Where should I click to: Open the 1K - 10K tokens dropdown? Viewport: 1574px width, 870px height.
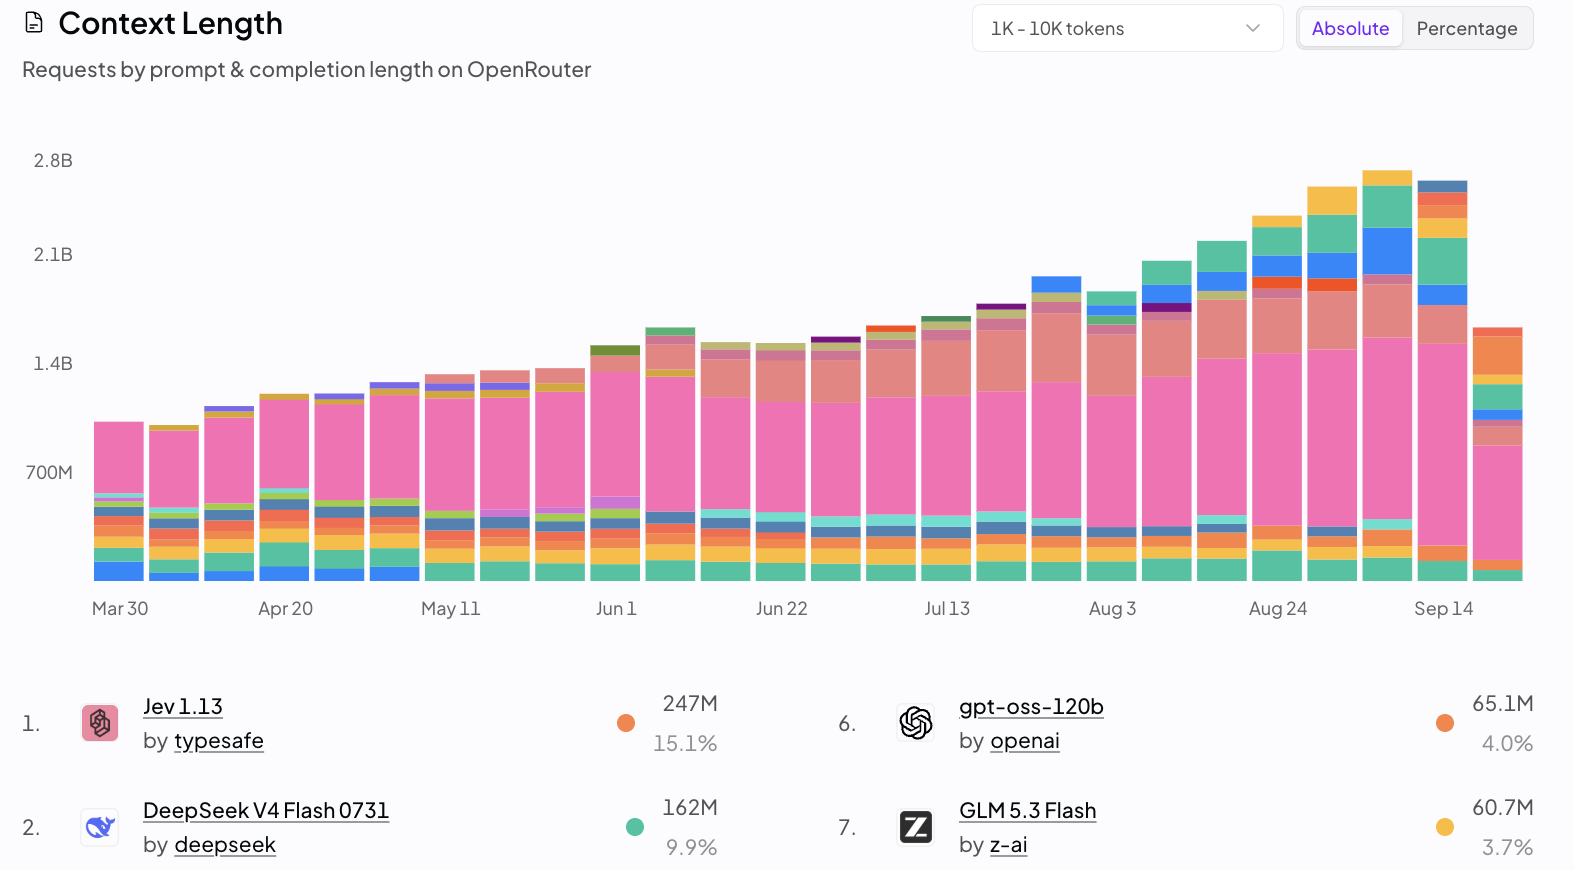click(x=1127, y=28)
